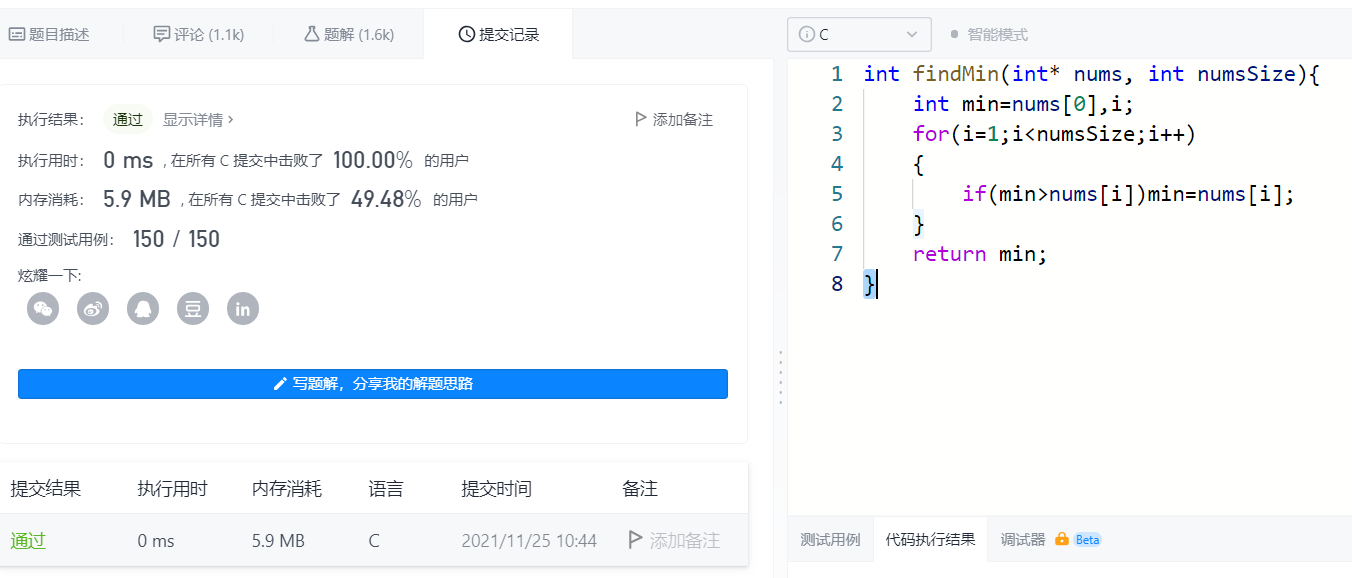Click the lock icon beside 调试器

point(1062,539)
